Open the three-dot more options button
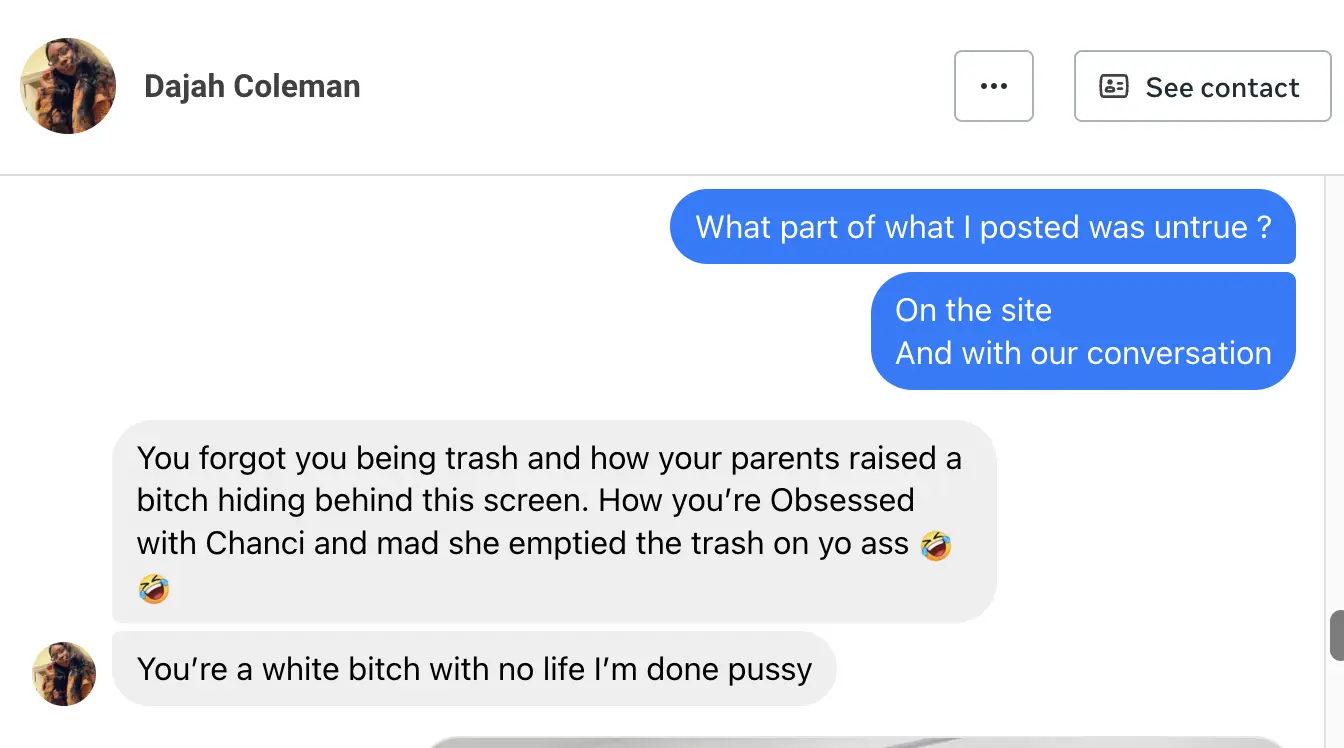 tap(993, 86)
